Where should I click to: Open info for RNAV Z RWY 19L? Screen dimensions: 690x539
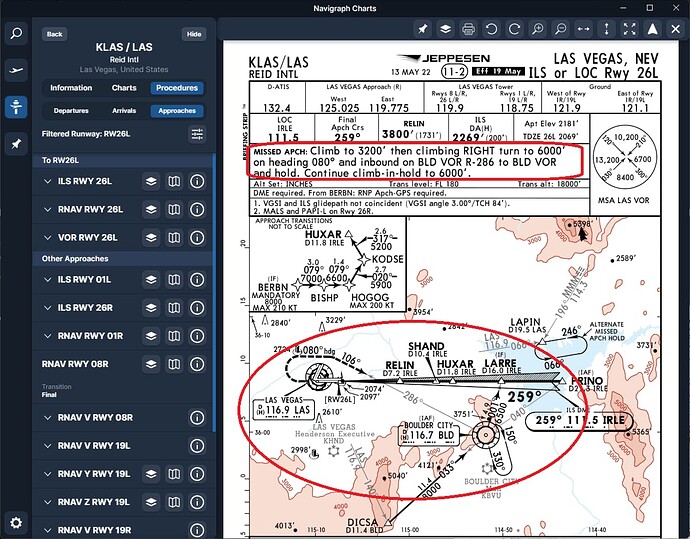(197, 502)
